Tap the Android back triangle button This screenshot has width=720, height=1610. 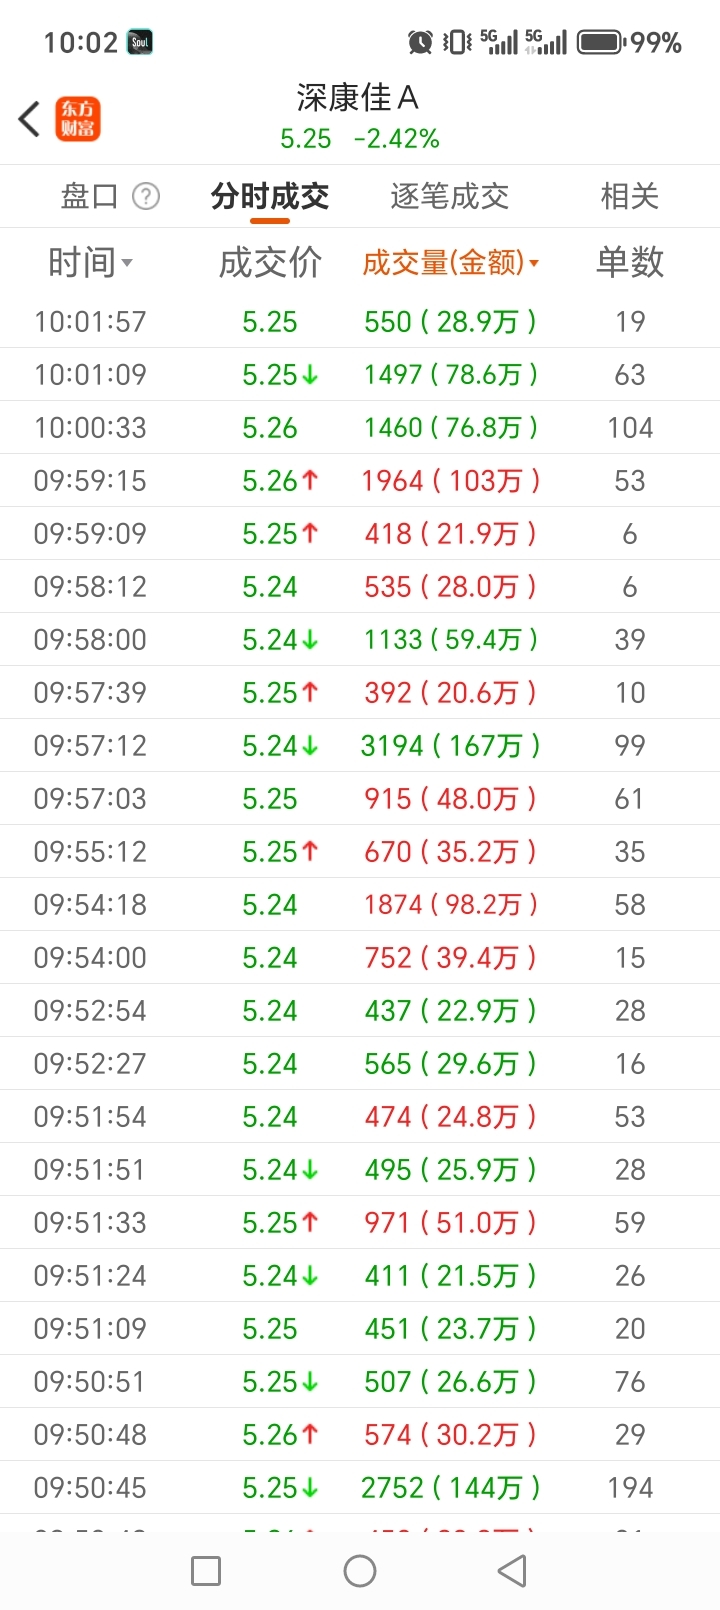click(x=512, y=1571)
